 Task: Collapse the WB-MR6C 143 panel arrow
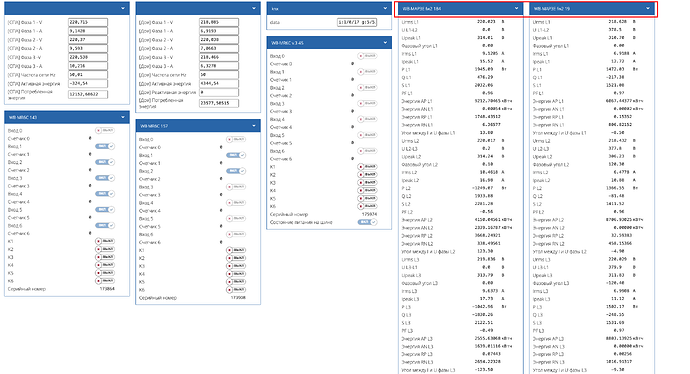point(123,117)
